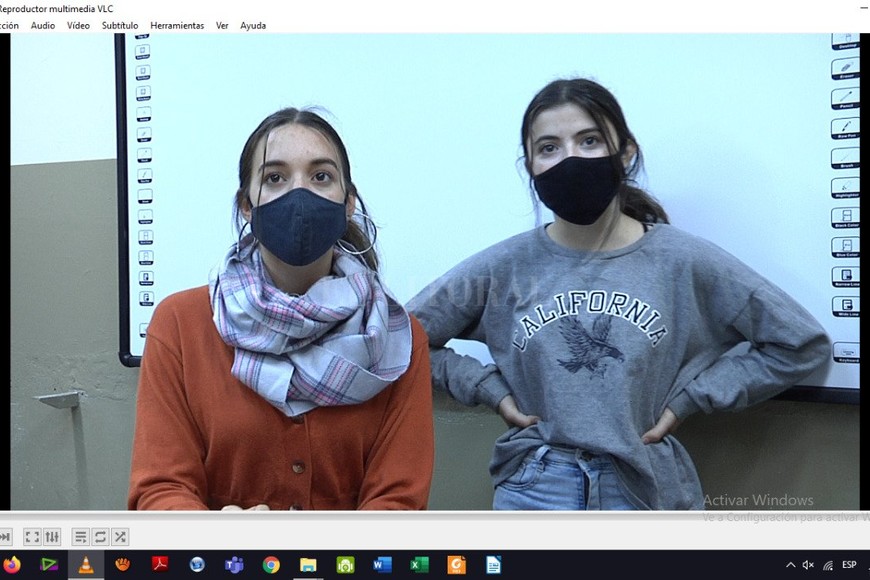Click the Ayuda menu item
The height and width of the screenshot is (580, 870).
point(253,25)
